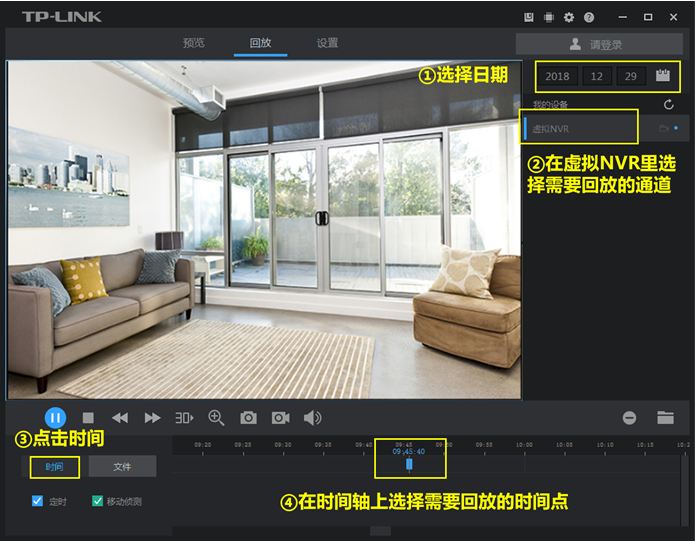Pause playback with the blue pause button
The height and width of the screenshot is (541, 695).
click(x=55, y=417)
